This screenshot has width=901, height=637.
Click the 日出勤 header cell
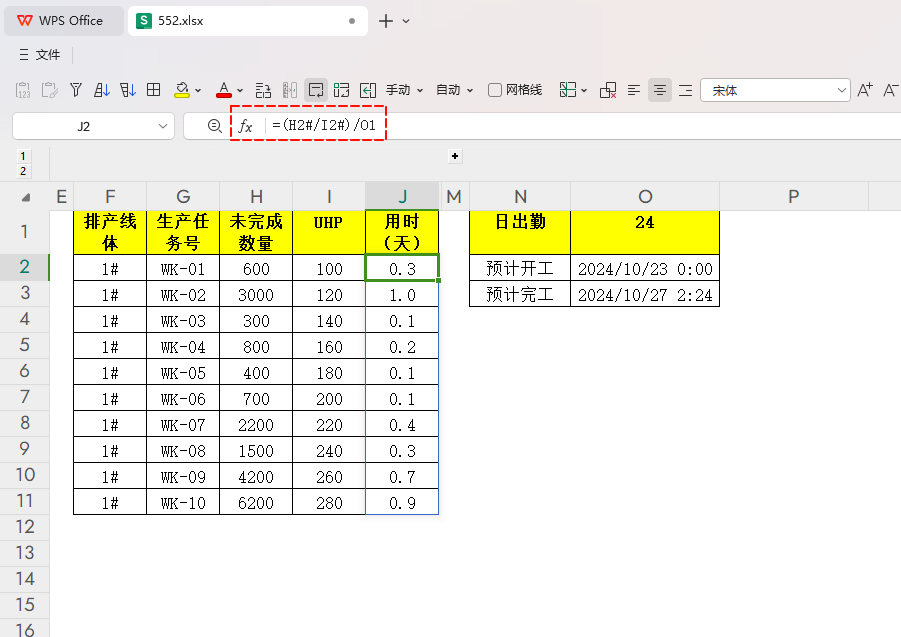(520, 232)
